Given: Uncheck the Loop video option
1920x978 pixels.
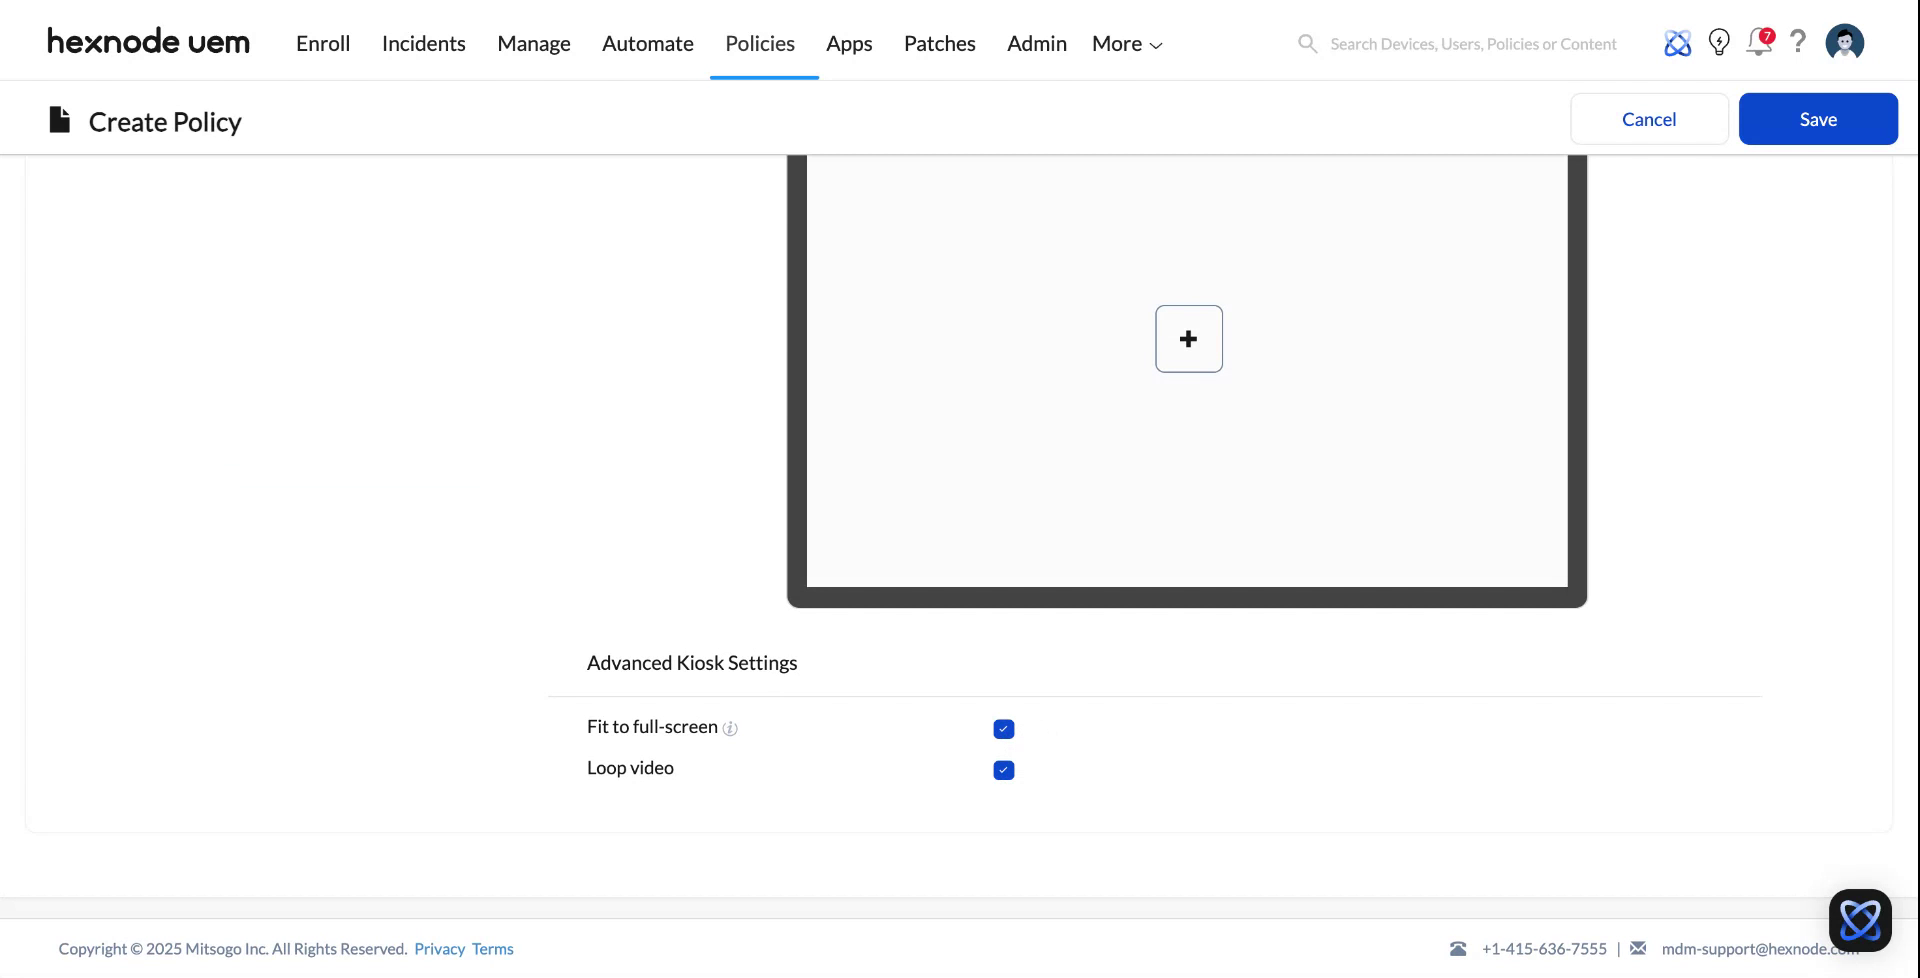Looking at the screenshot, I should (x=1003, y=770).
